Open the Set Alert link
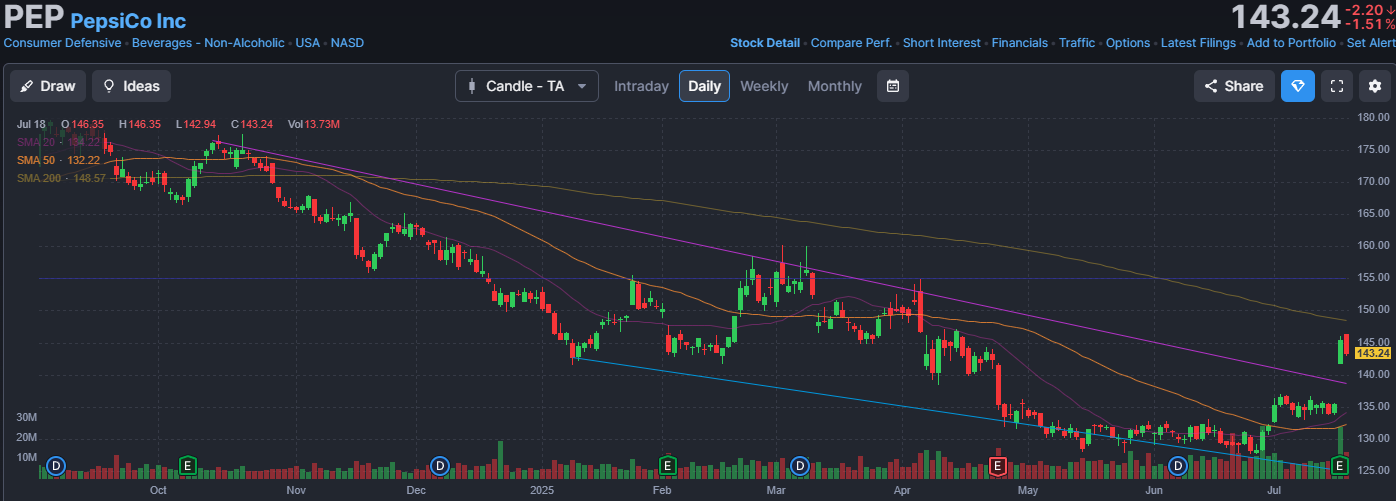1396x501 pixels. tap(1371, 43)
